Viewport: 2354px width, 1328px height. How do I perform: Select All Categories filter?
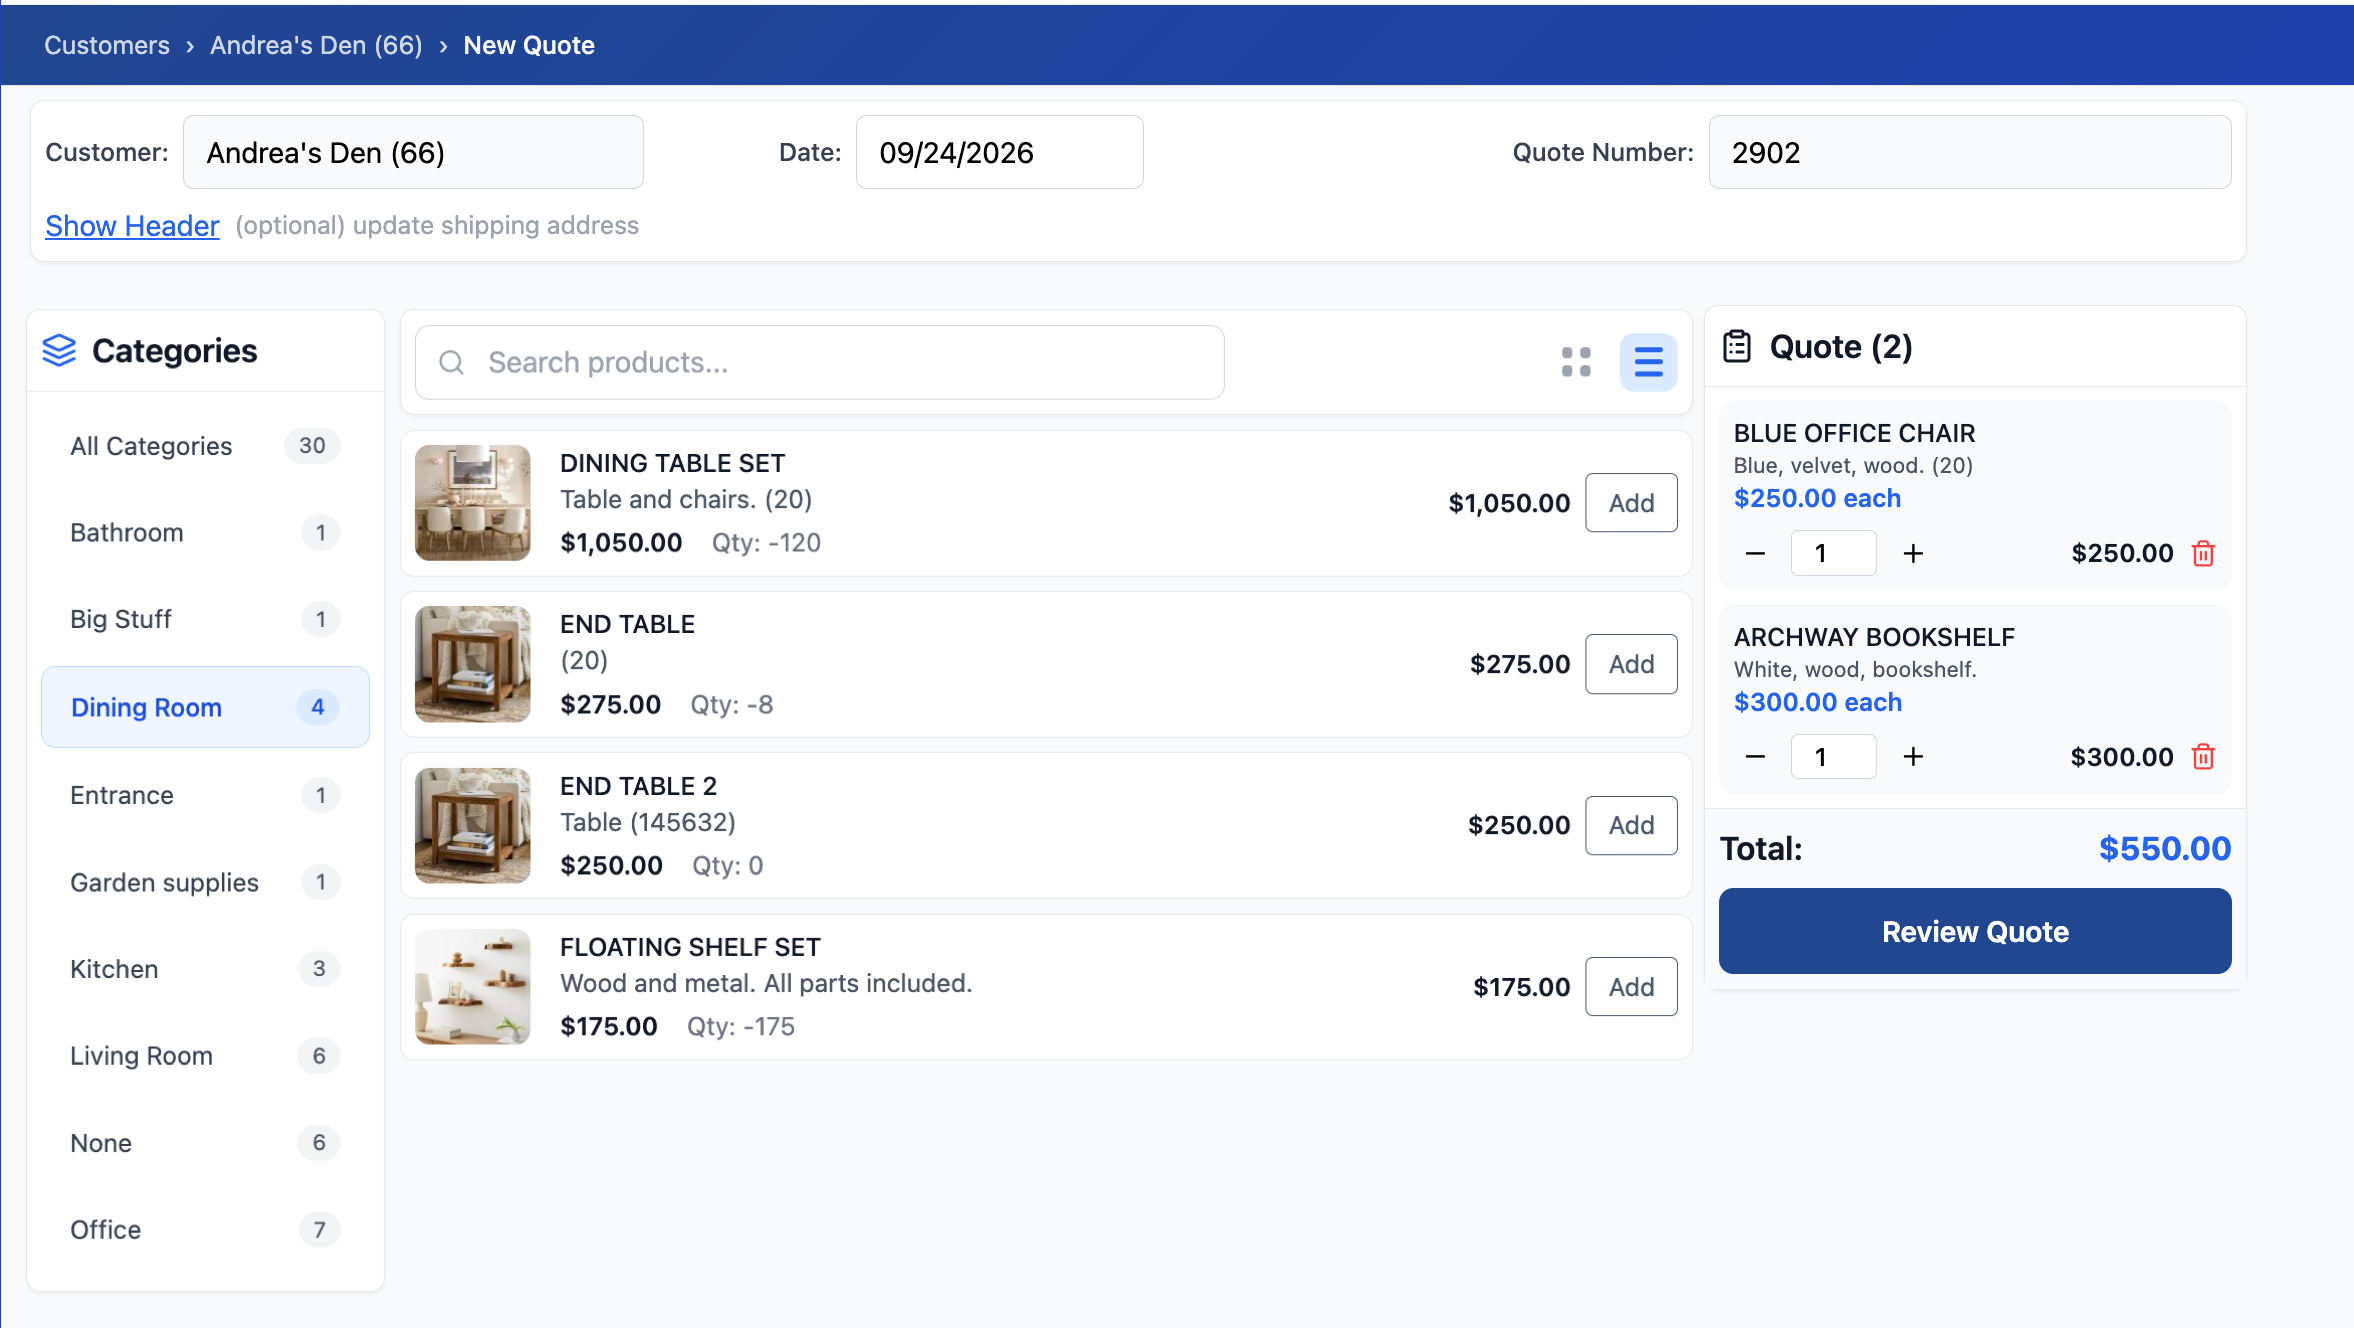click(205, 446)
